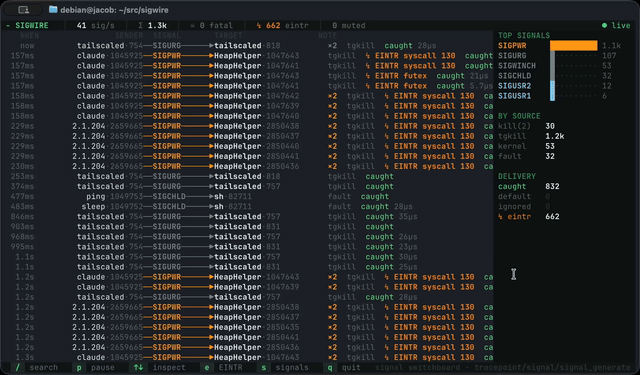Screen dimensions: 640x375
Task: Click the orange SIGPWR bar in TOP SIGNALS
Action: click(x=573, y=45)
